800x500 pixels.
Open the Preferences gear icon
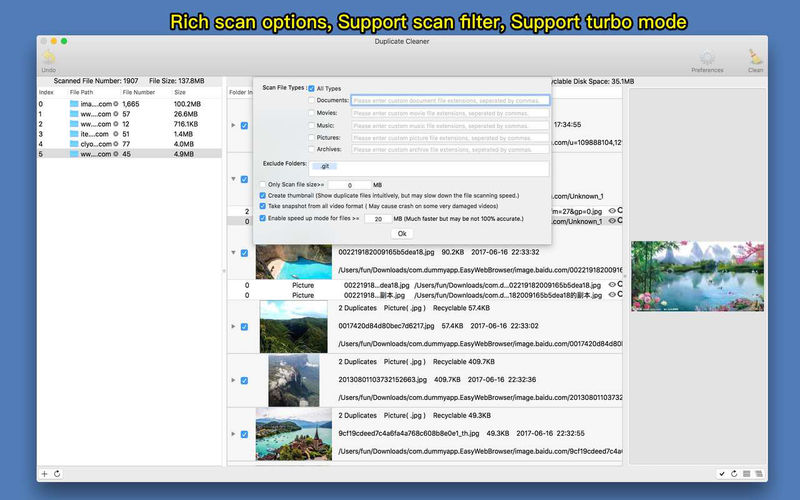(707, 57)
